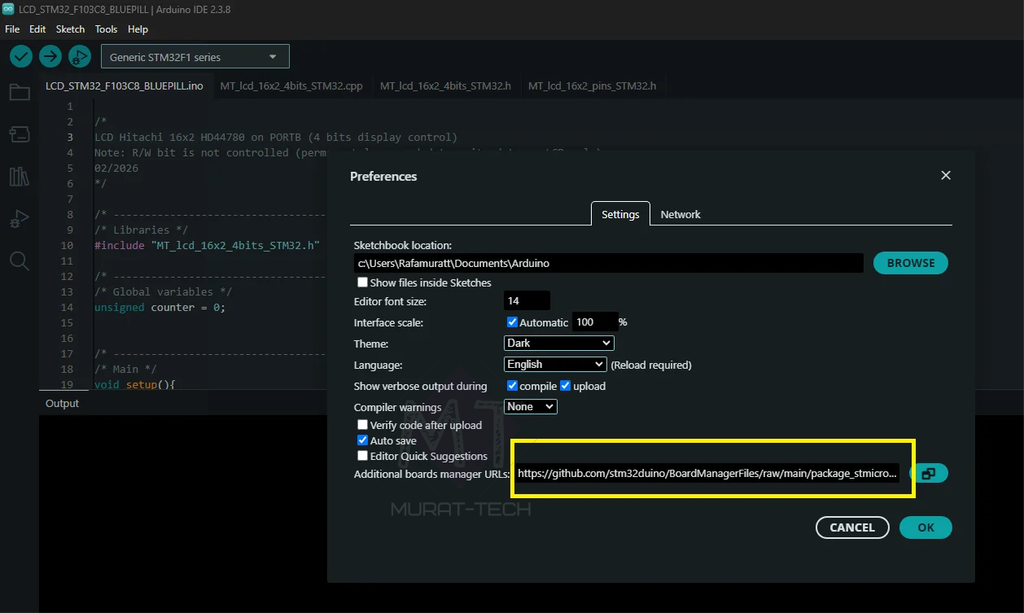Open the Theme dropdown showing Dark

(x=559, y=343)
